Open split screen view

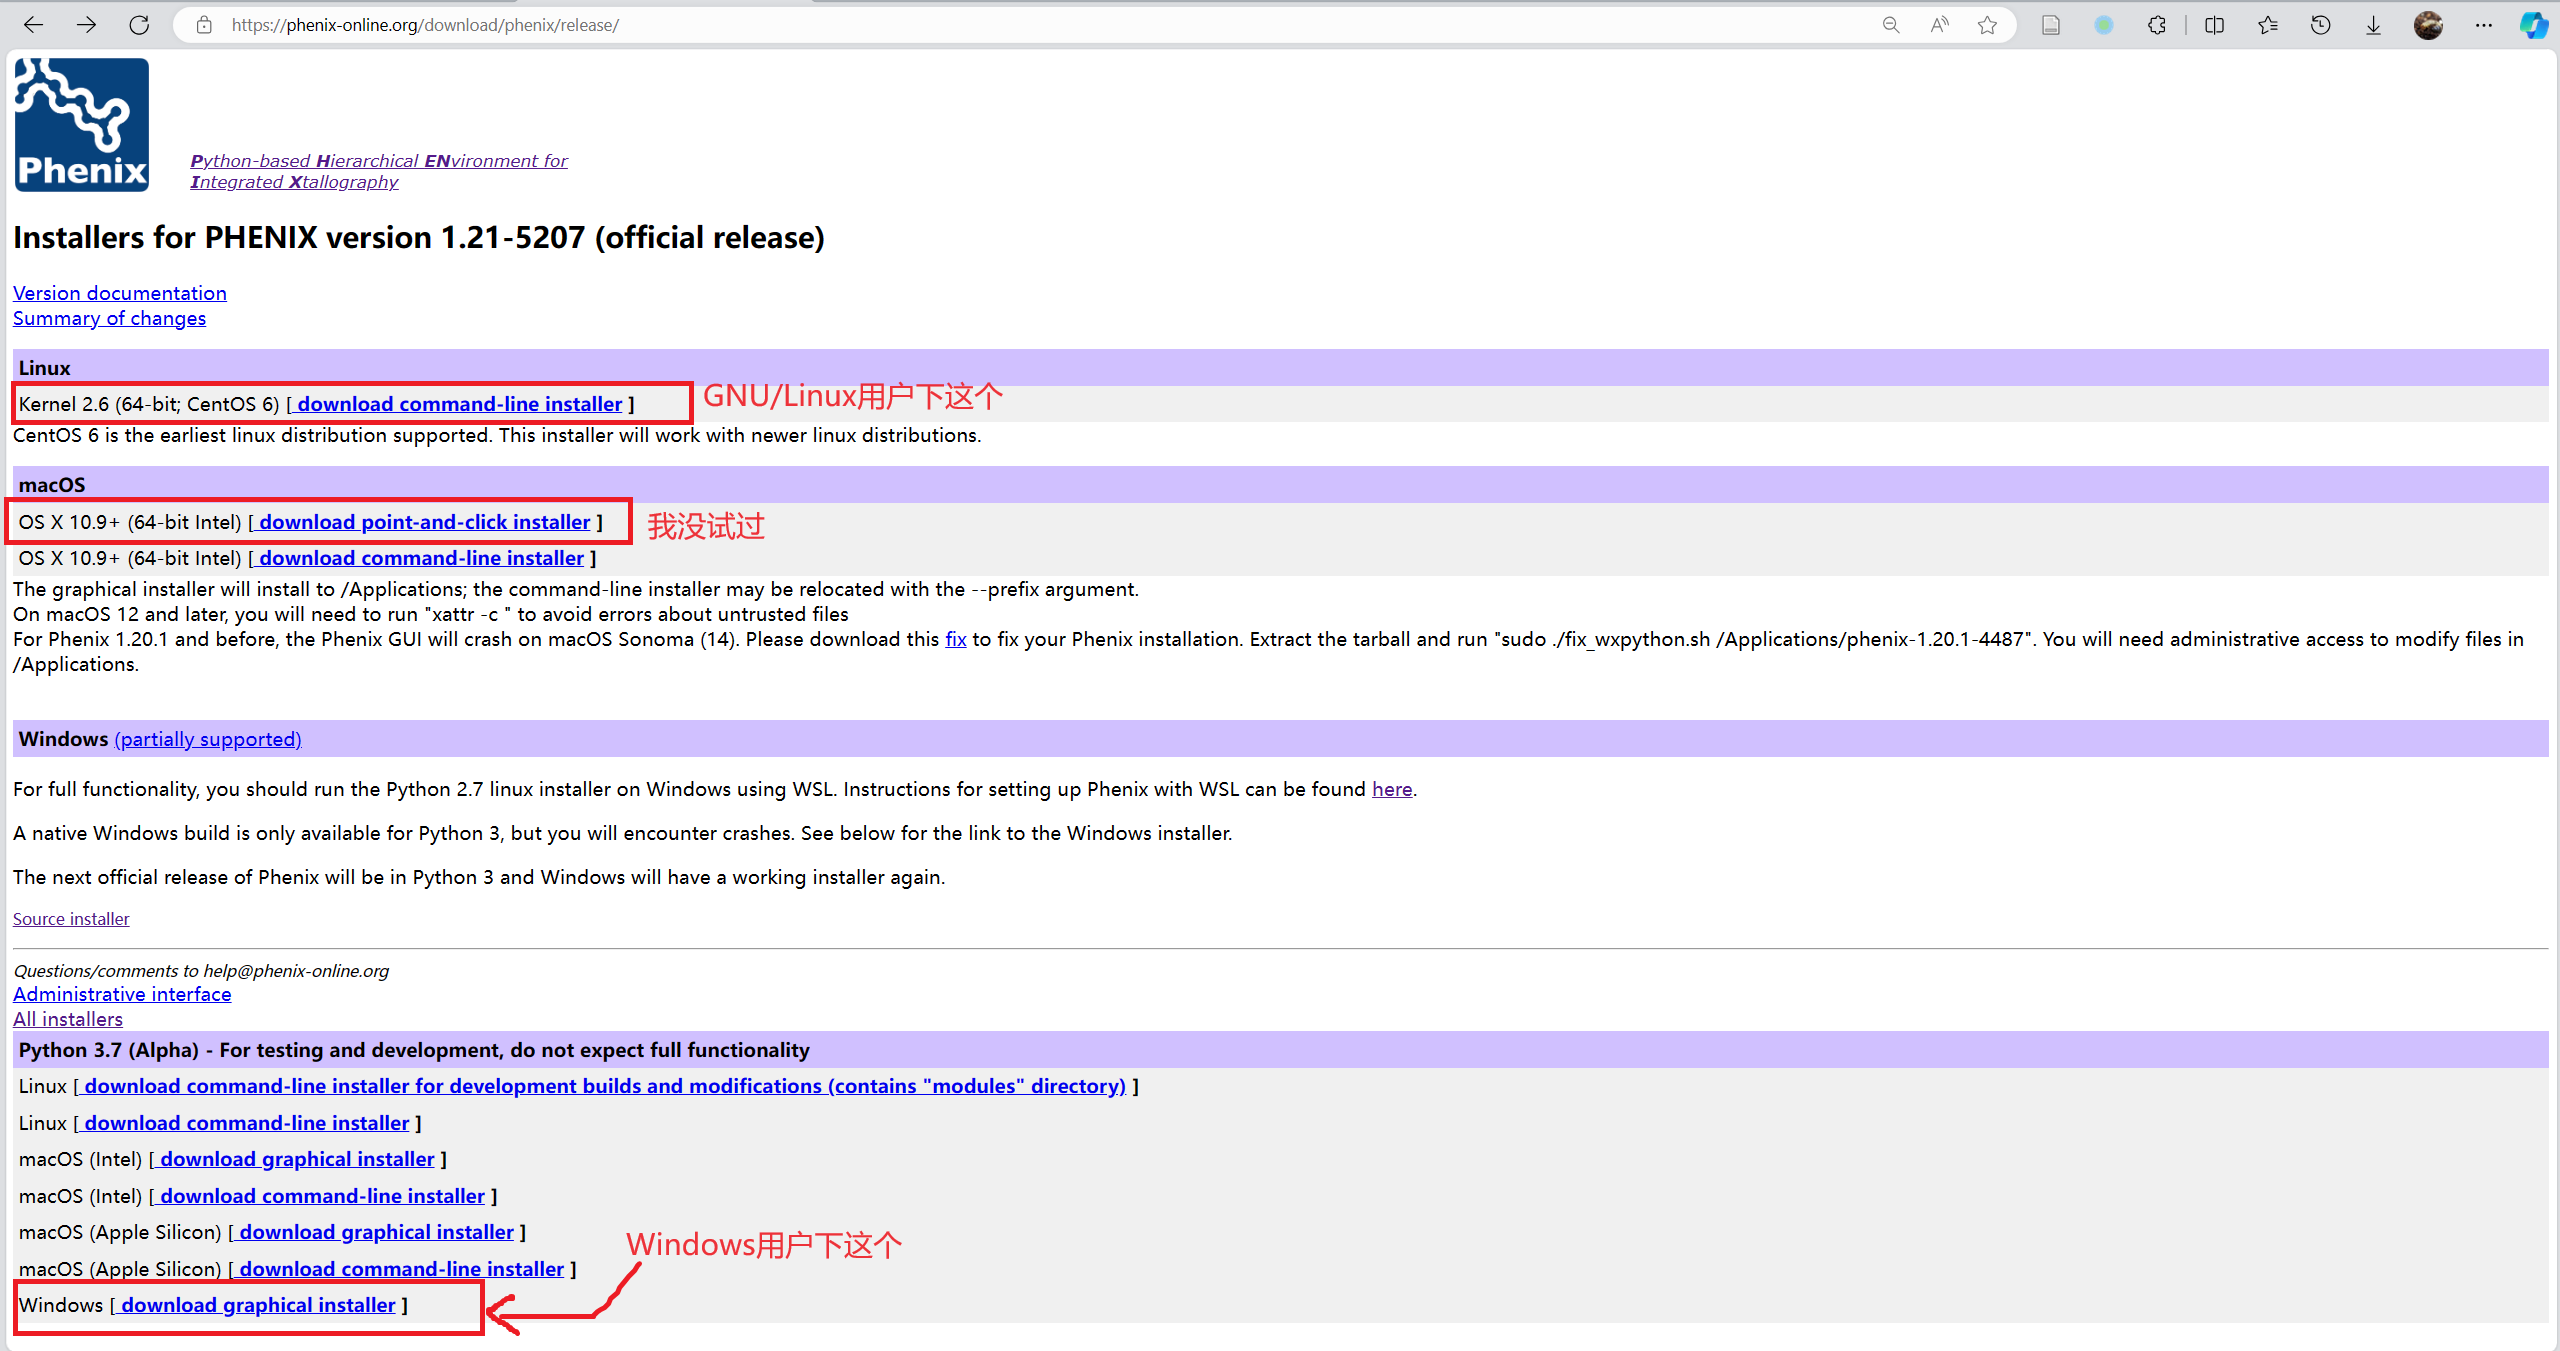(x=2214, y=25)
